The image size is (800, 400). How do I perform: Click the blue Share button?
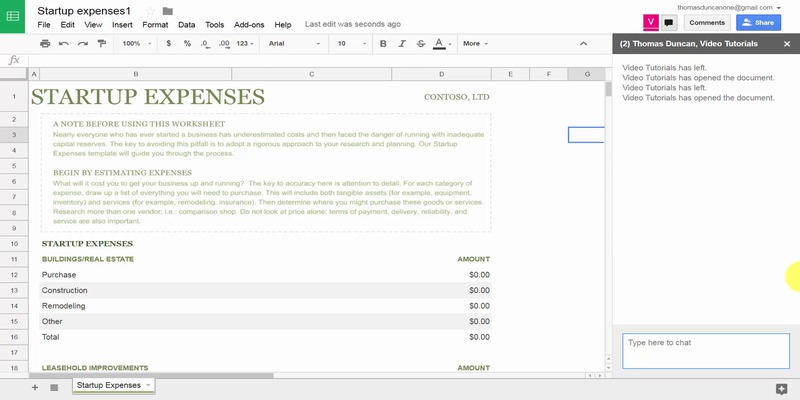click(758, 22)
